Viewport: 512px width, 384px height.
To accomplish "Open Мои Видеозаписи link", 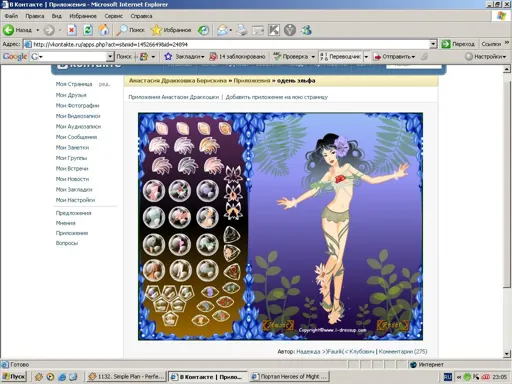I will coord(78,116).
